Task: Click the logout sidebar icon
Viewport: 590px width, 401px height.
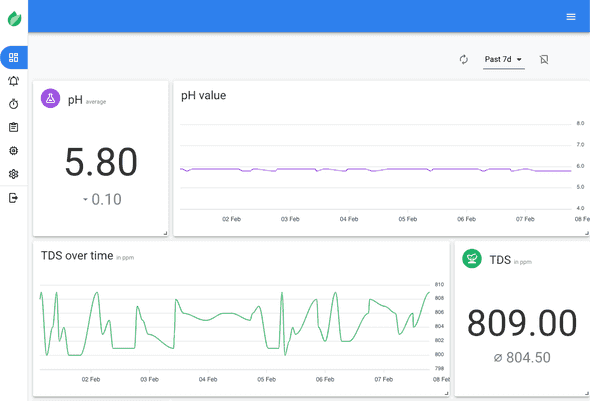Action: pos(14,198)
